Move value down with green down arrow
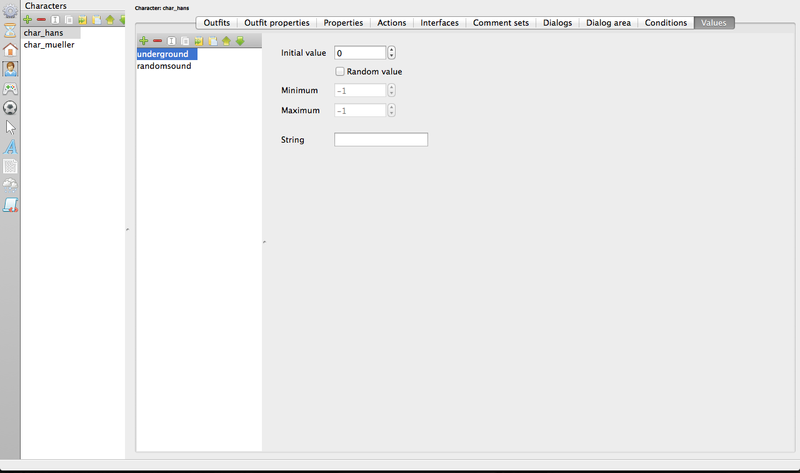Screen dimensions: 800x473 [240, 41]
